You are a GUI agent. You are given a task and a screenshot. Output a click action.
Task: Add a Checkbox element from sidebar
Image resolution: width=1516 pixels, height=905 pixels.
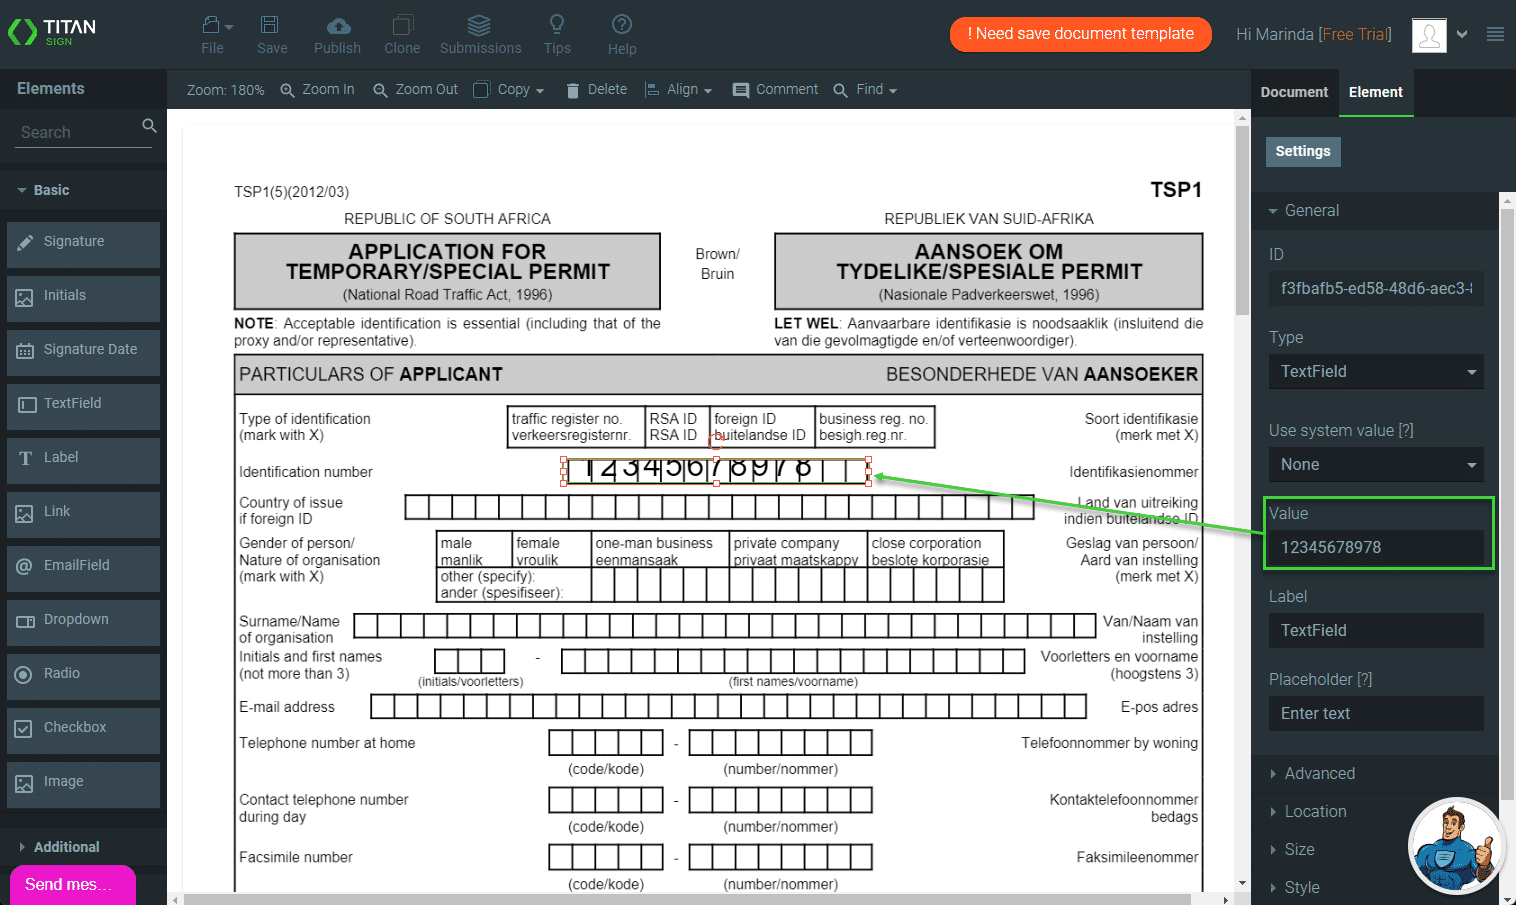(83, 728)
